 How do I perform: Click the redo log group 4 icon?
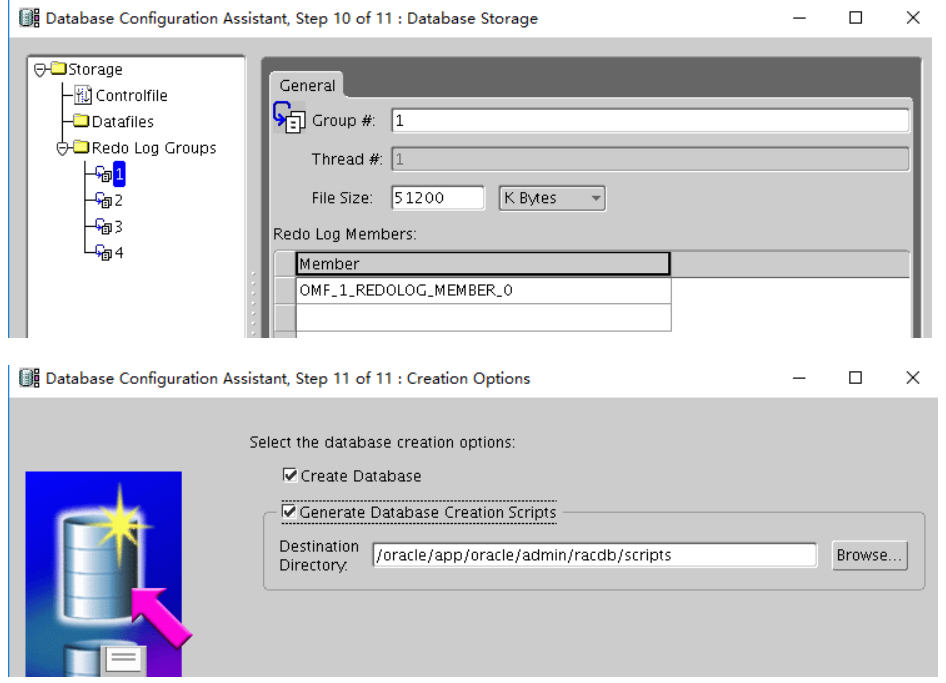104,252
